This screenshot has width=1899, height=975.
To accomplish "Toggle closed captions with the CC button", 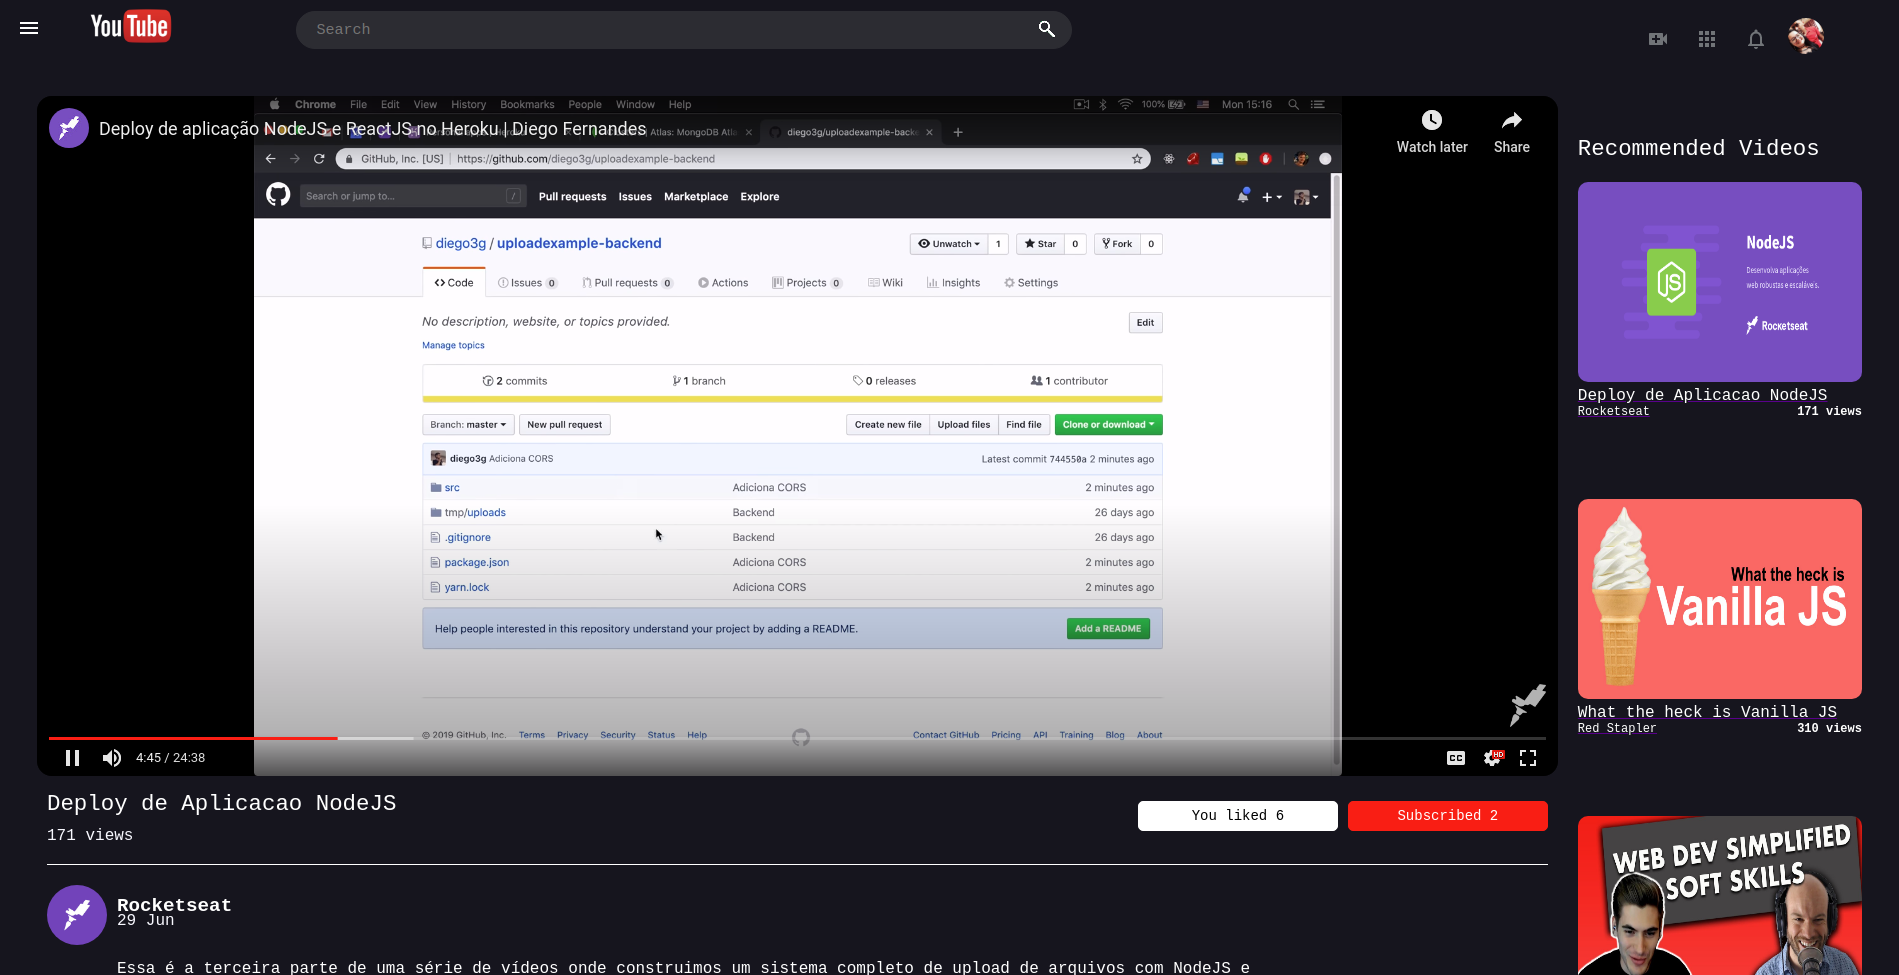I will pyautogui.click(x=1456, y=758).
